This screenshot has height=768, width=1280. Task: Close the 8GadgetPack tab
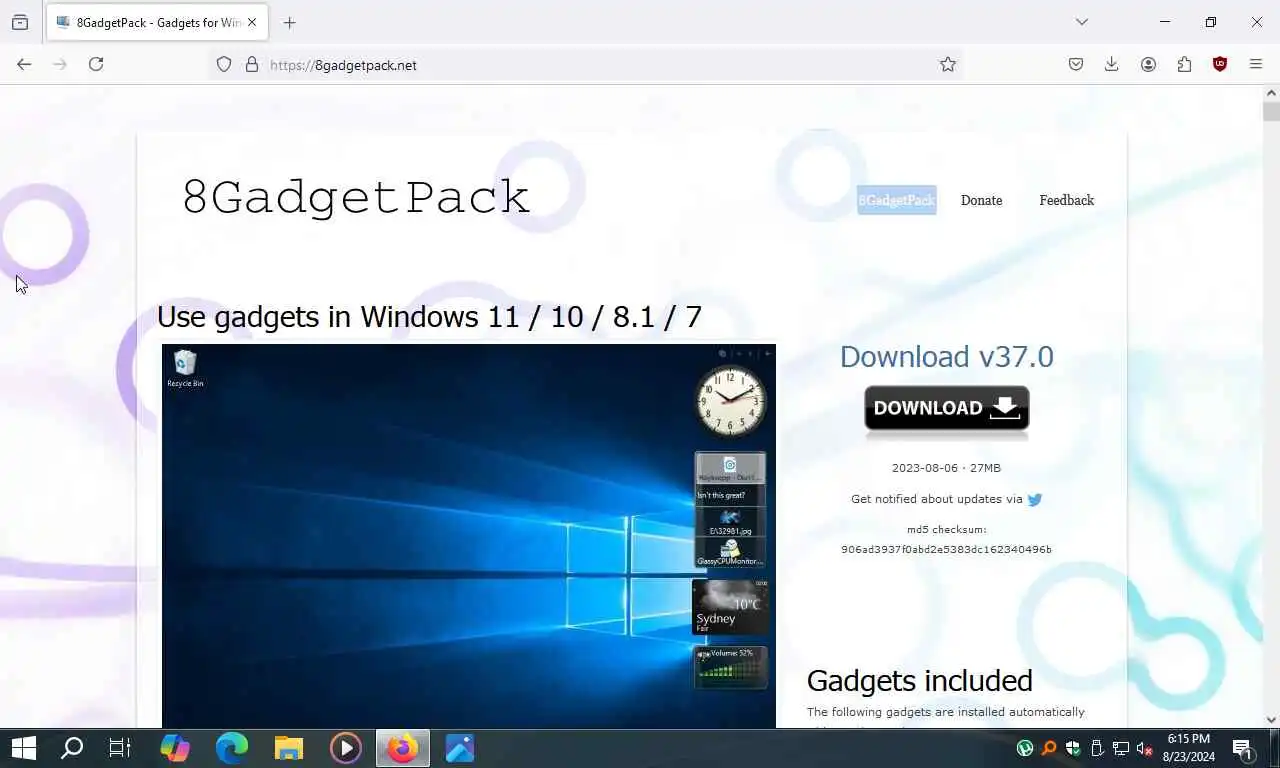coord(252,22)
